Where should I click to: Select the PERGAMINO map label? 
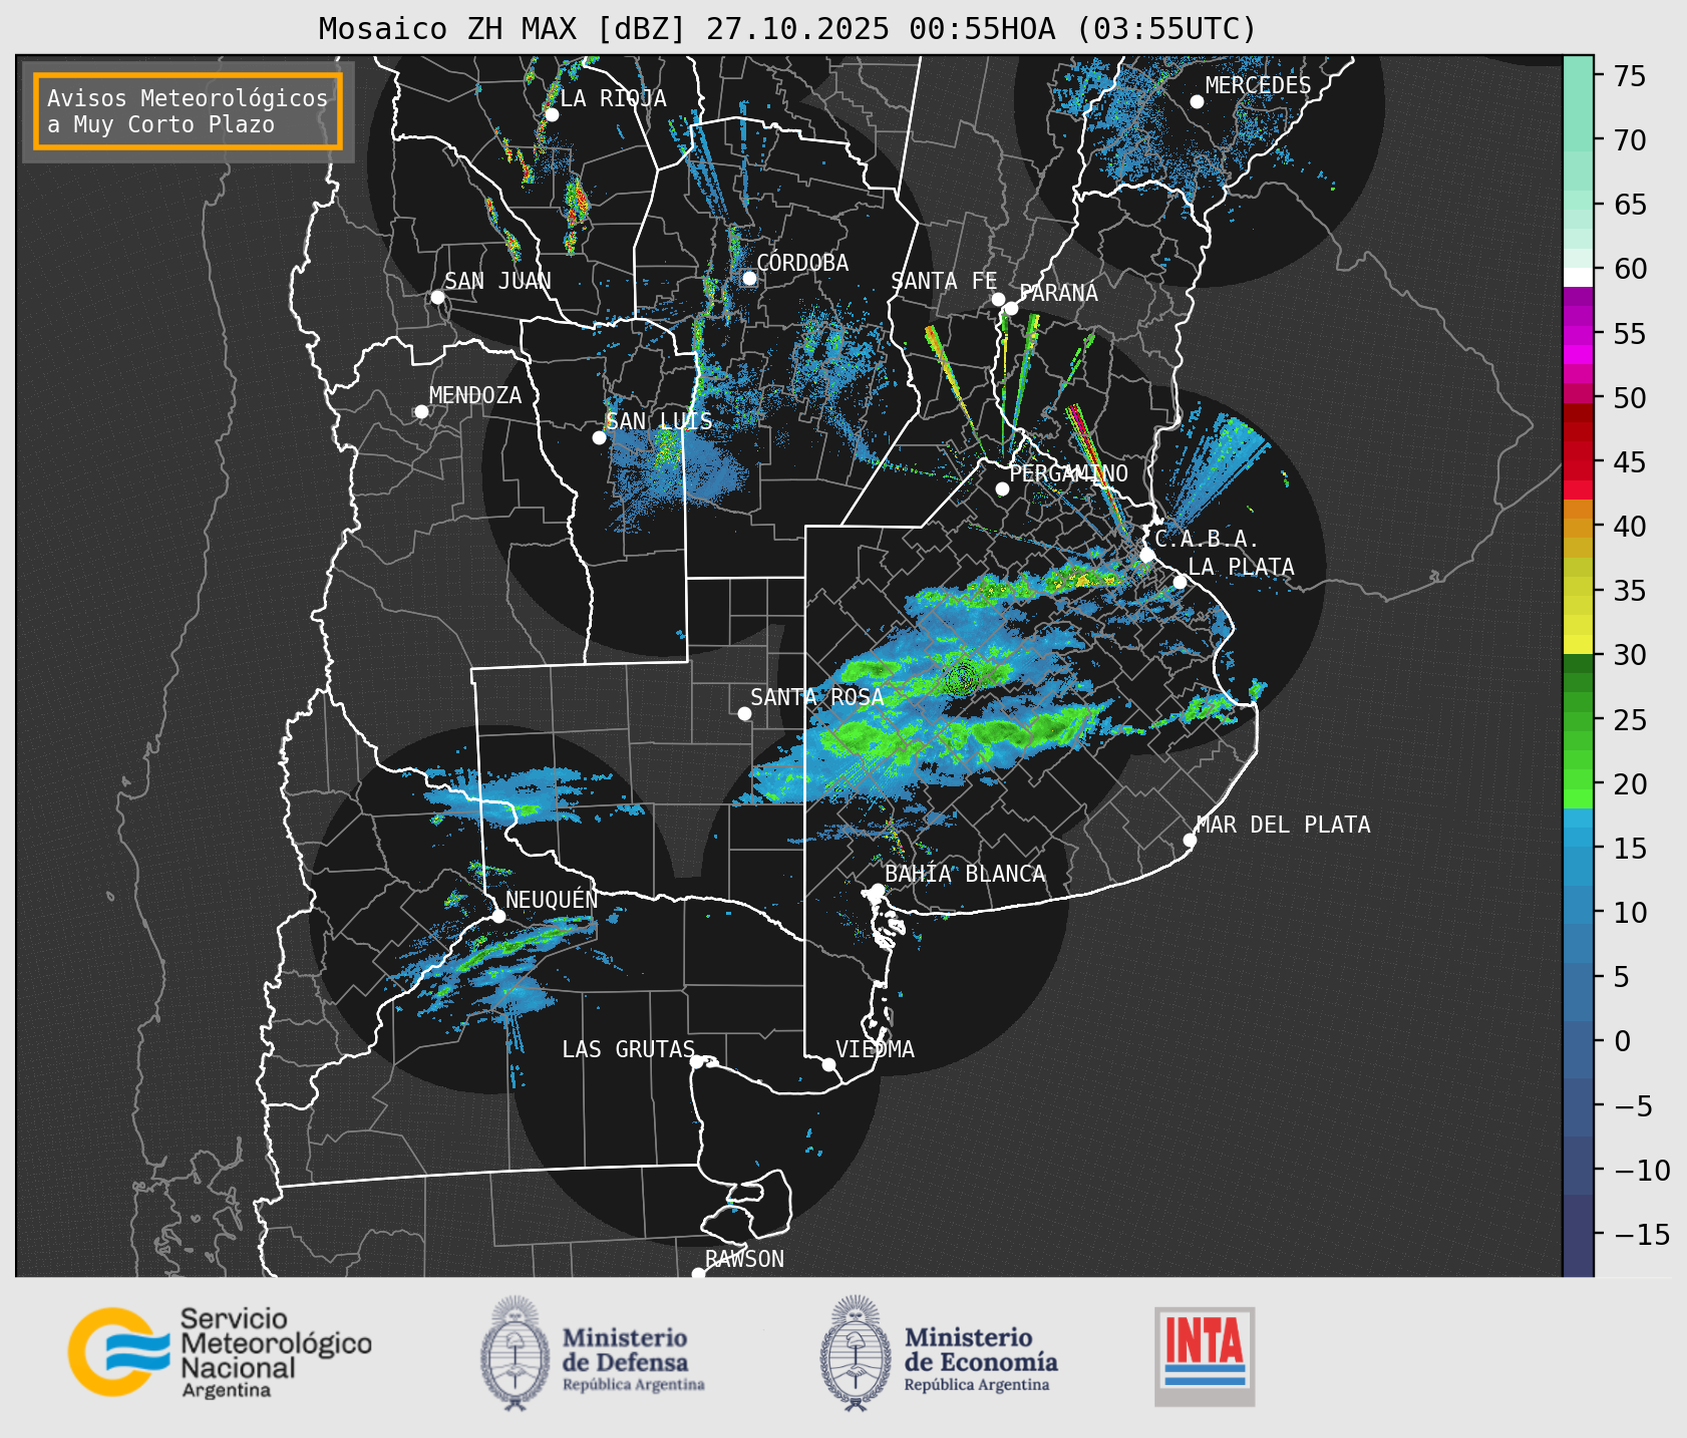(x=1069, y=473)
